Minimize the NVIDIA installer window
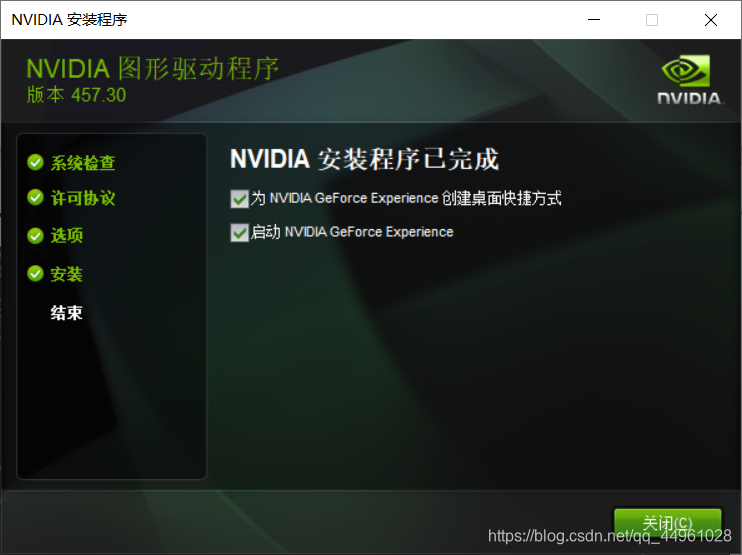Viewport: 742px width, 555px height. (x=594, y=20)
